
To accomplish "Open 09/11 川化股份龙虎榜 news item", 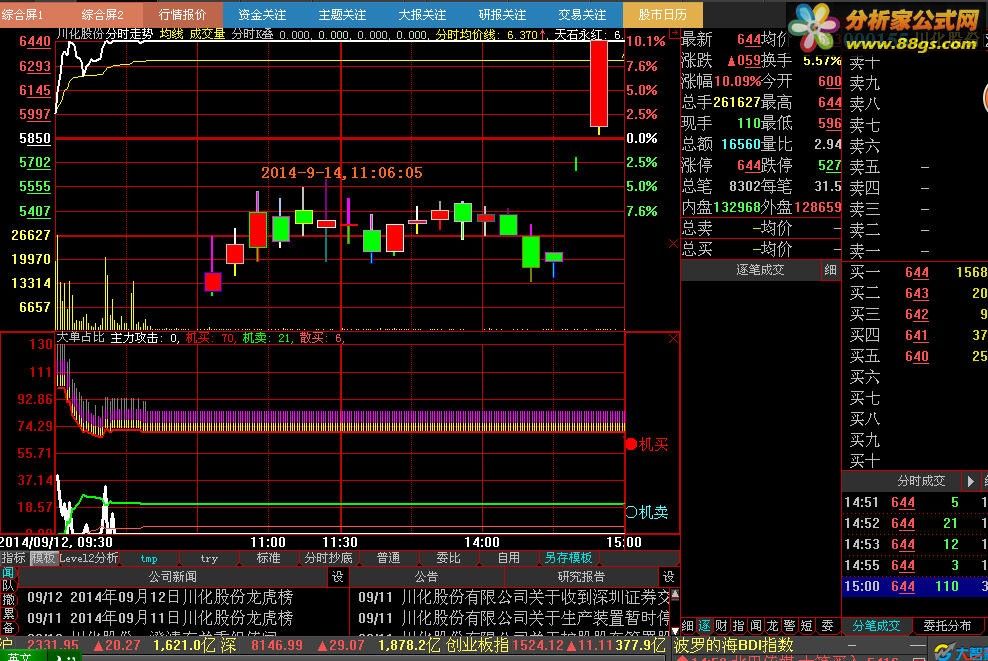I will point(160,618).
